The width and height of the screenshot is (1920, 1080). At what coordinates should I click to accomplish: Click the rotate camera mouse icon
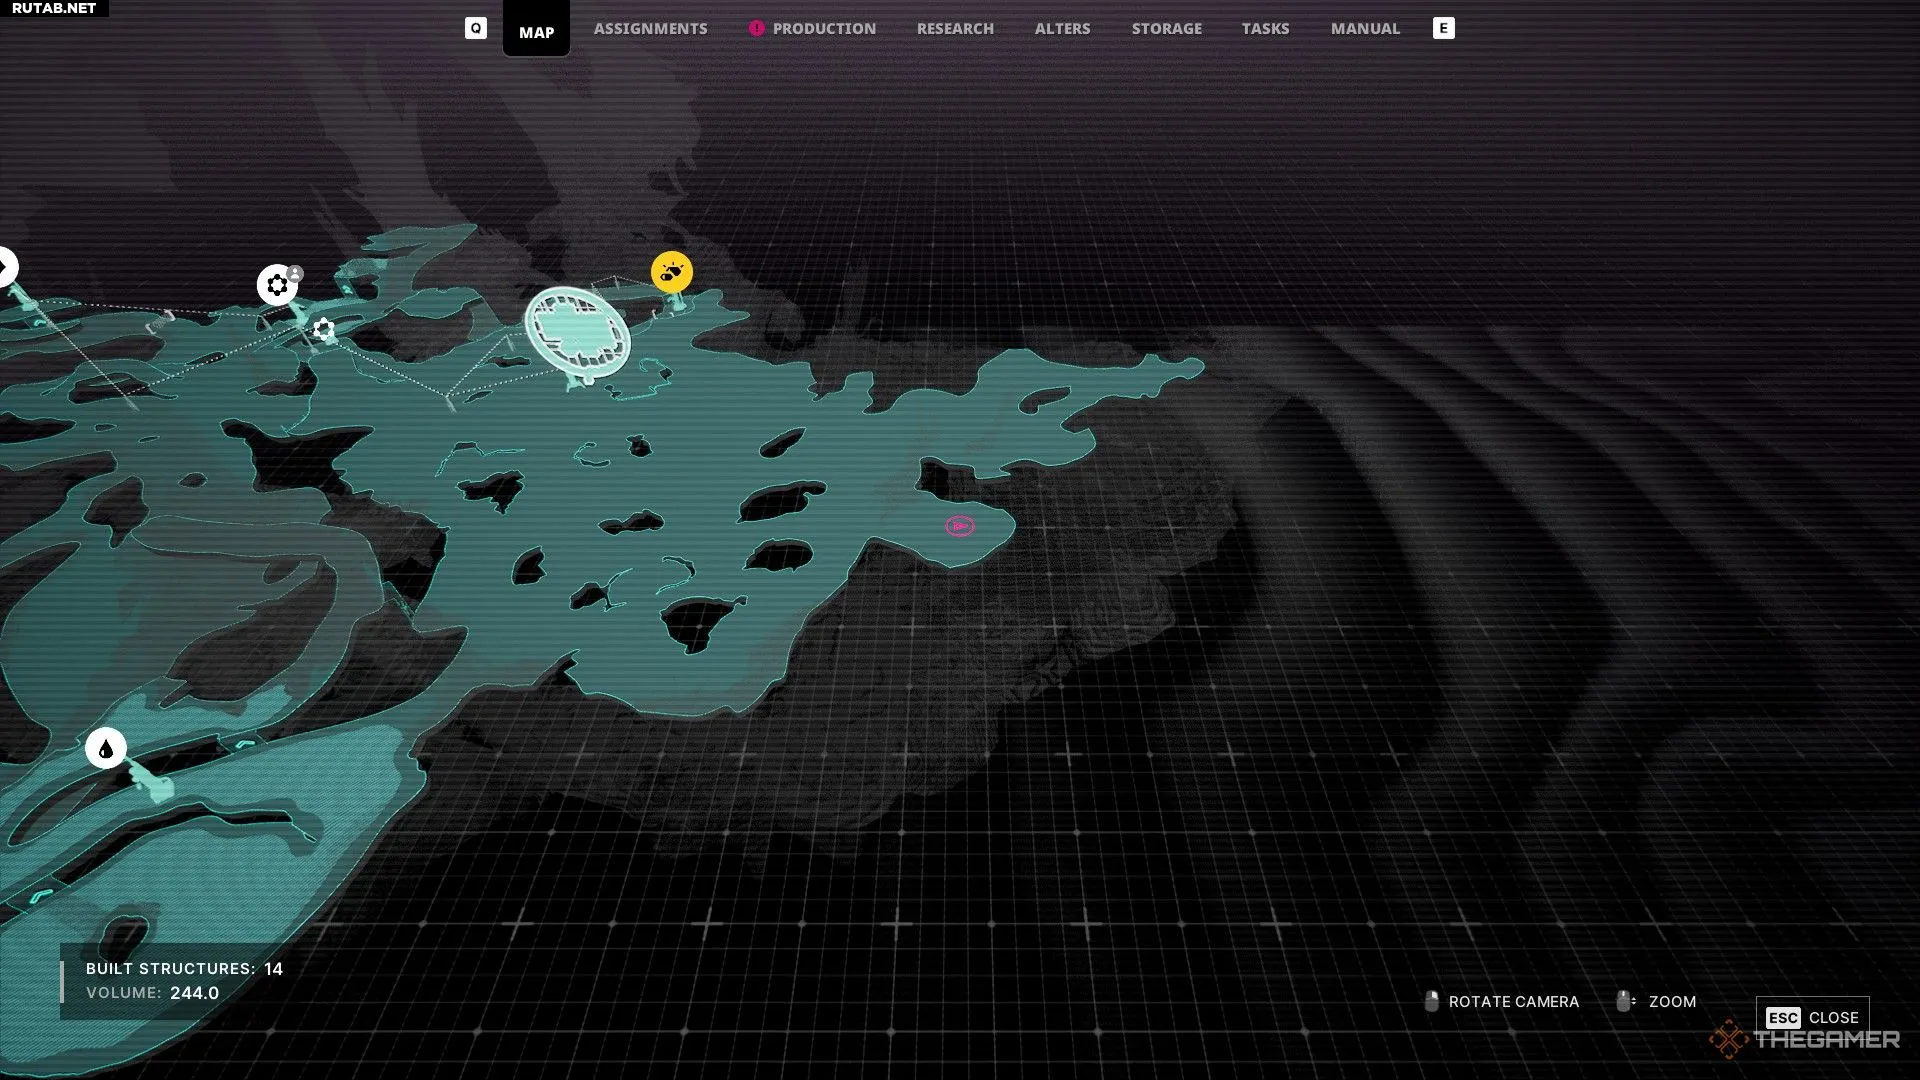1432,1002
